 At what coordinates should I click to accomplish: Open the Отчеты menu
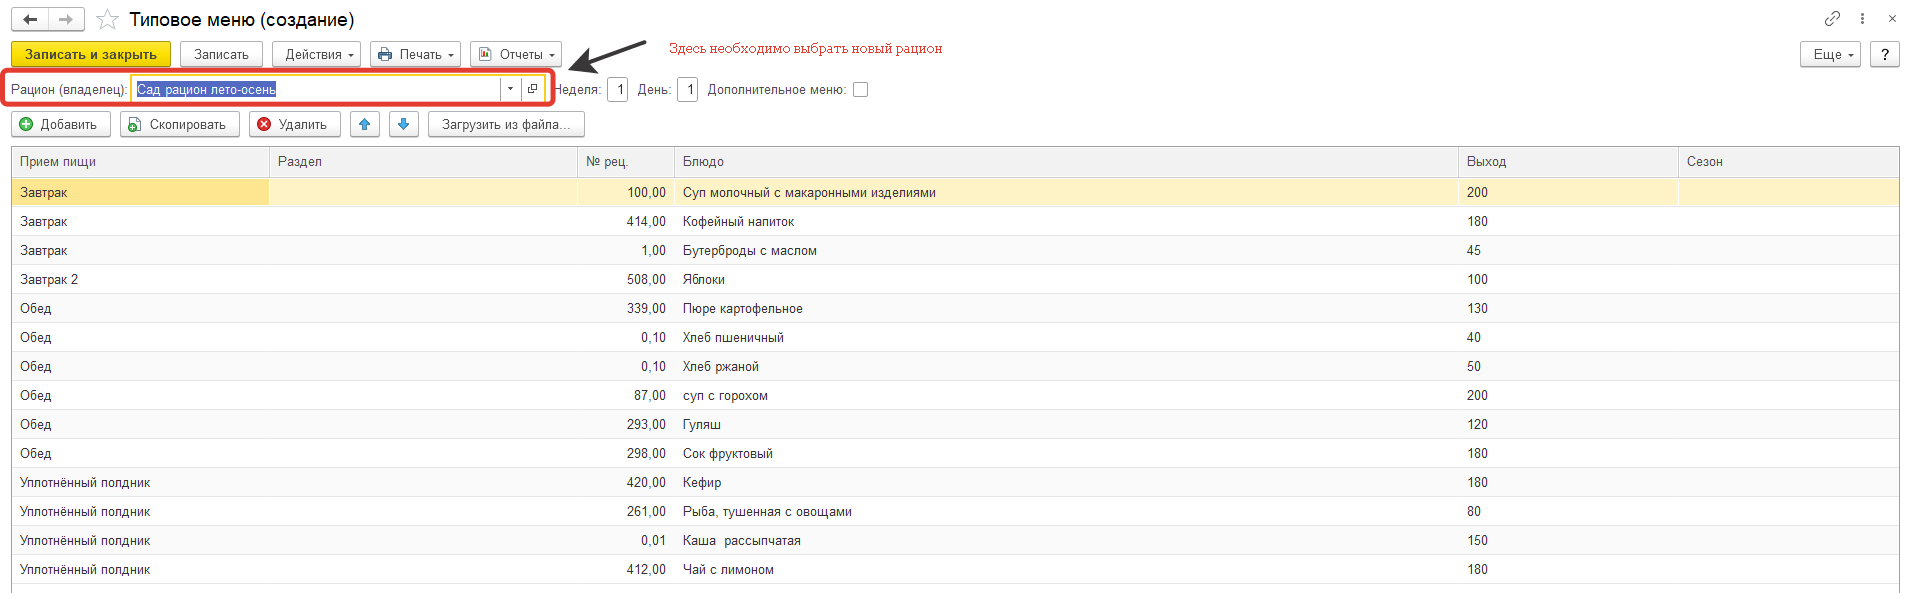(x=516, y=55)
